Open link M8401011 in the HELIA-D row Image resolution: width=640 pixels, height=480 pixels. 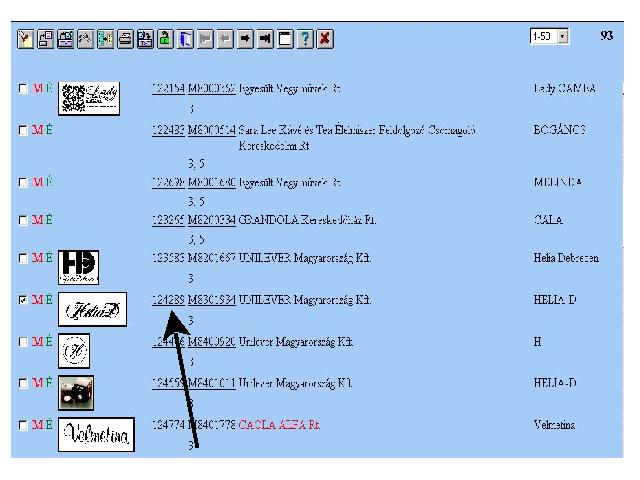[x=211, y=384]
